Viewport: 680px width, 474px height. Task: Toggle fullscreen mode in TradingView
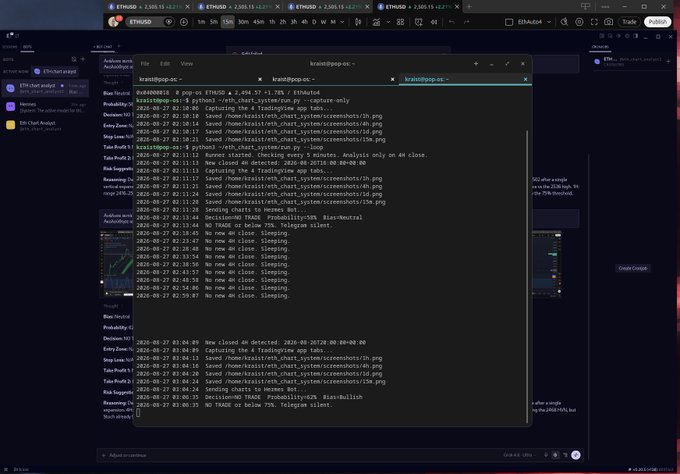(x=594, y=22)
